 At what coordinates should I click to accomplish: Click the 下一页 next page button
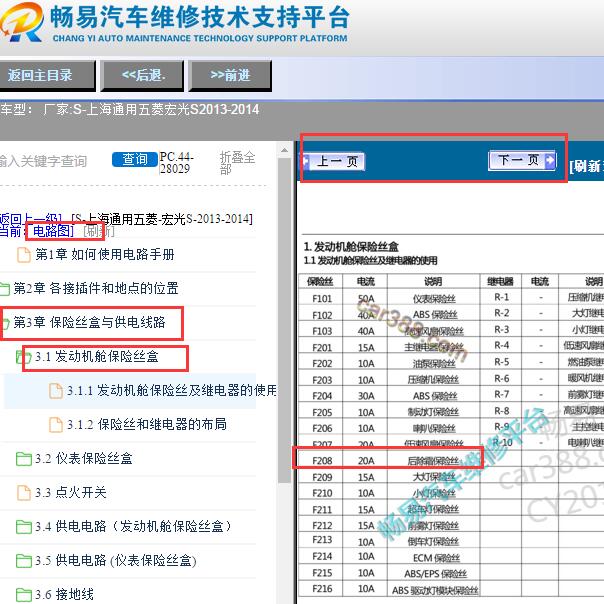tap(522, 160)
